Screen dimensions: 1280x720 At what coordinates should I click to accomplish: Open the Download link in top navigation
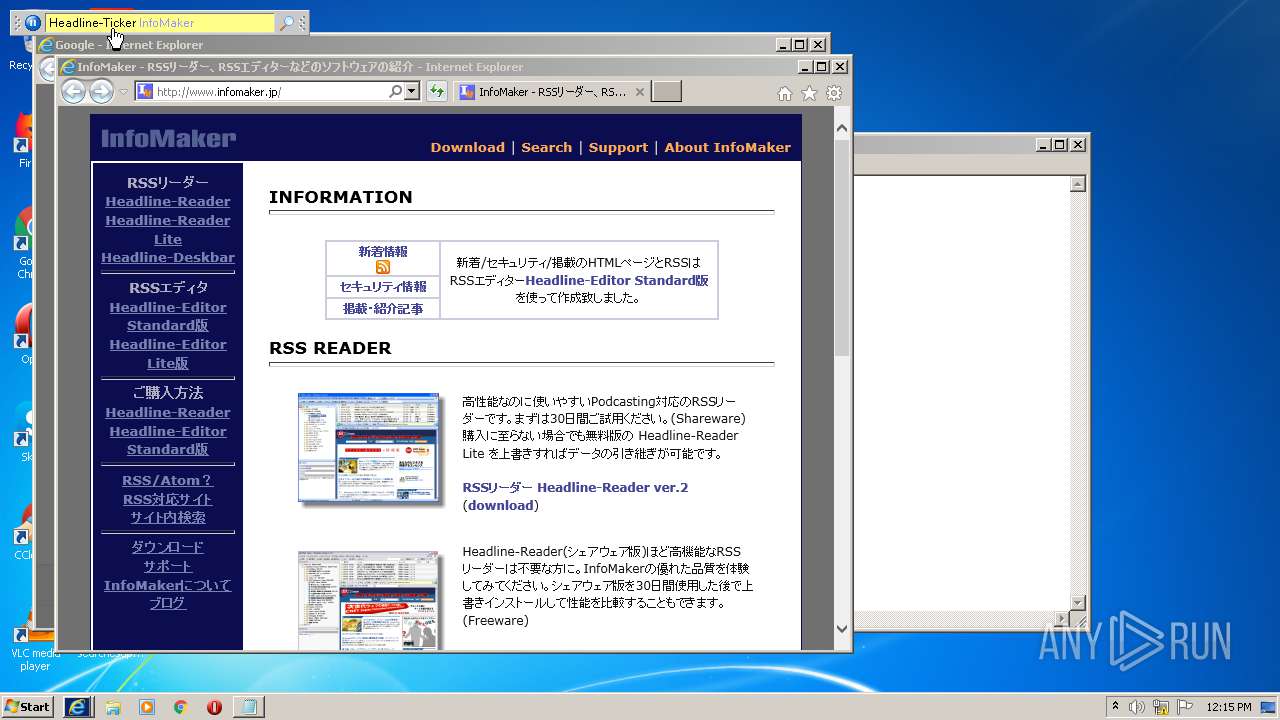point(467,147)
